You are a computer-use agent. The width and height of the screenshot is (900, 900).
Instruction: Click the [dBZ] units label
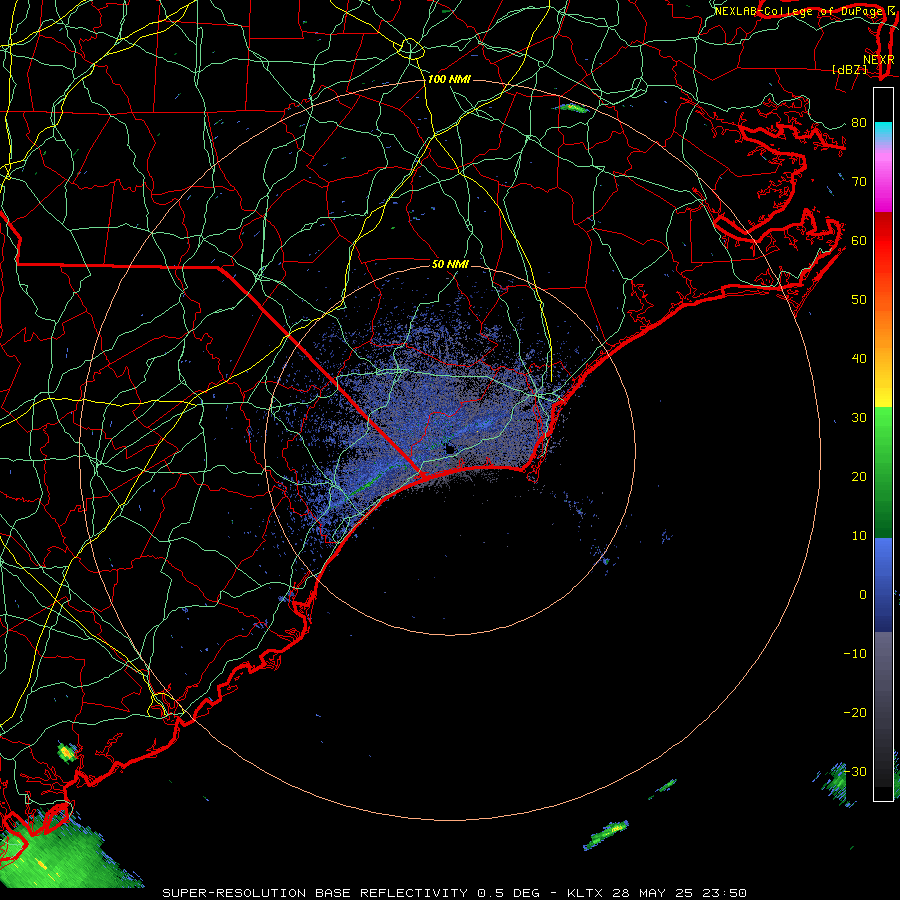pyautogui.click(x=849, y=69)
